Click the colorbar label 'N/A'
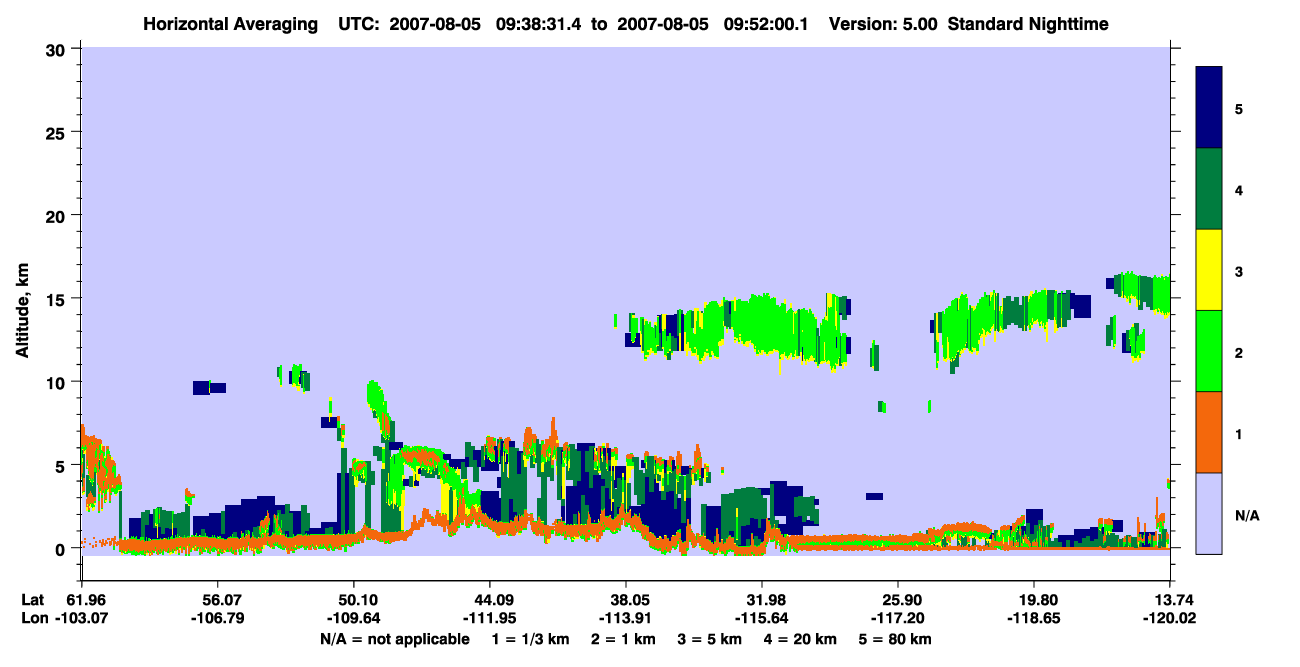 point(1246,516)
